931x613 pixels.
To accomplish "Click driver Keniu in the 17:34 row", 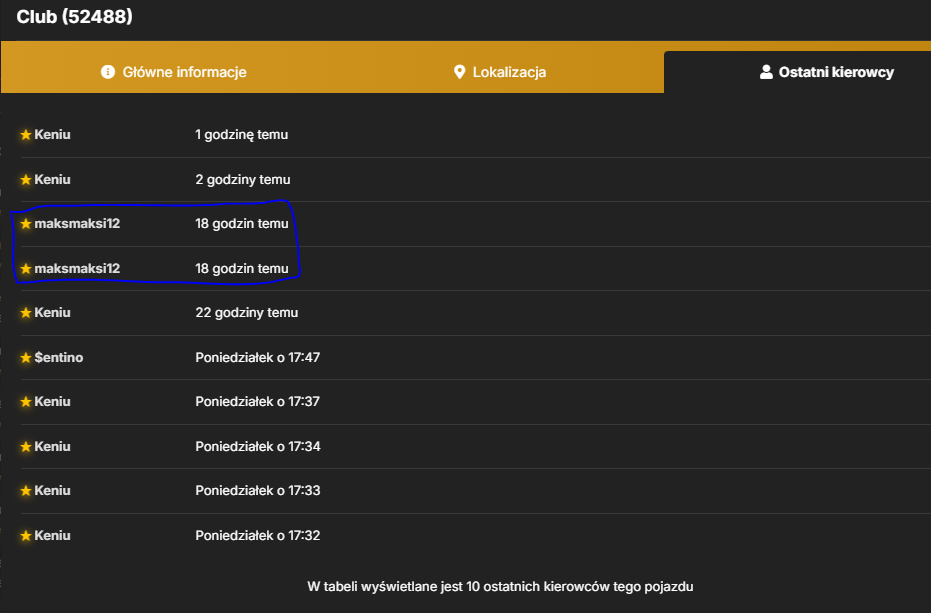I will pyautogui.click(x=52, y=446).
